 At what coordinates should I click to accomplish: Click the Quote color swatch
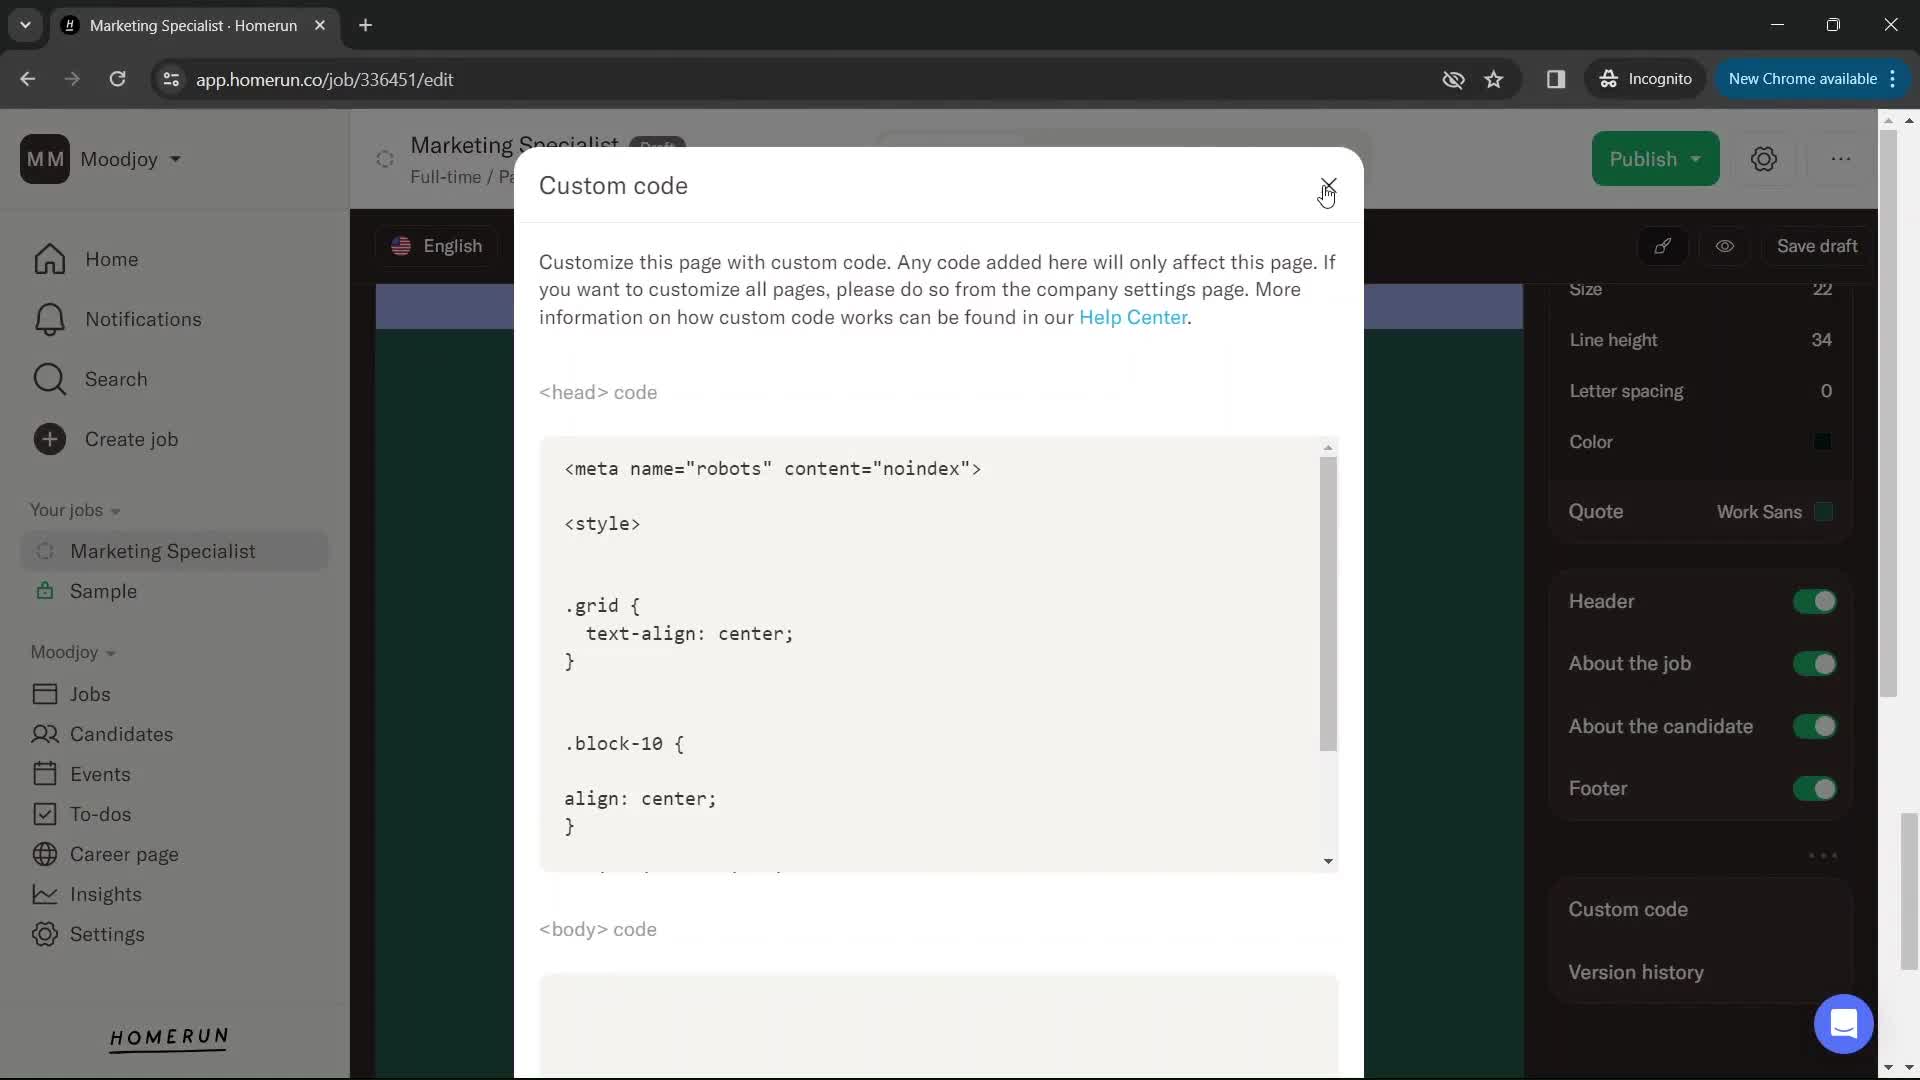tap(1823, 512)
